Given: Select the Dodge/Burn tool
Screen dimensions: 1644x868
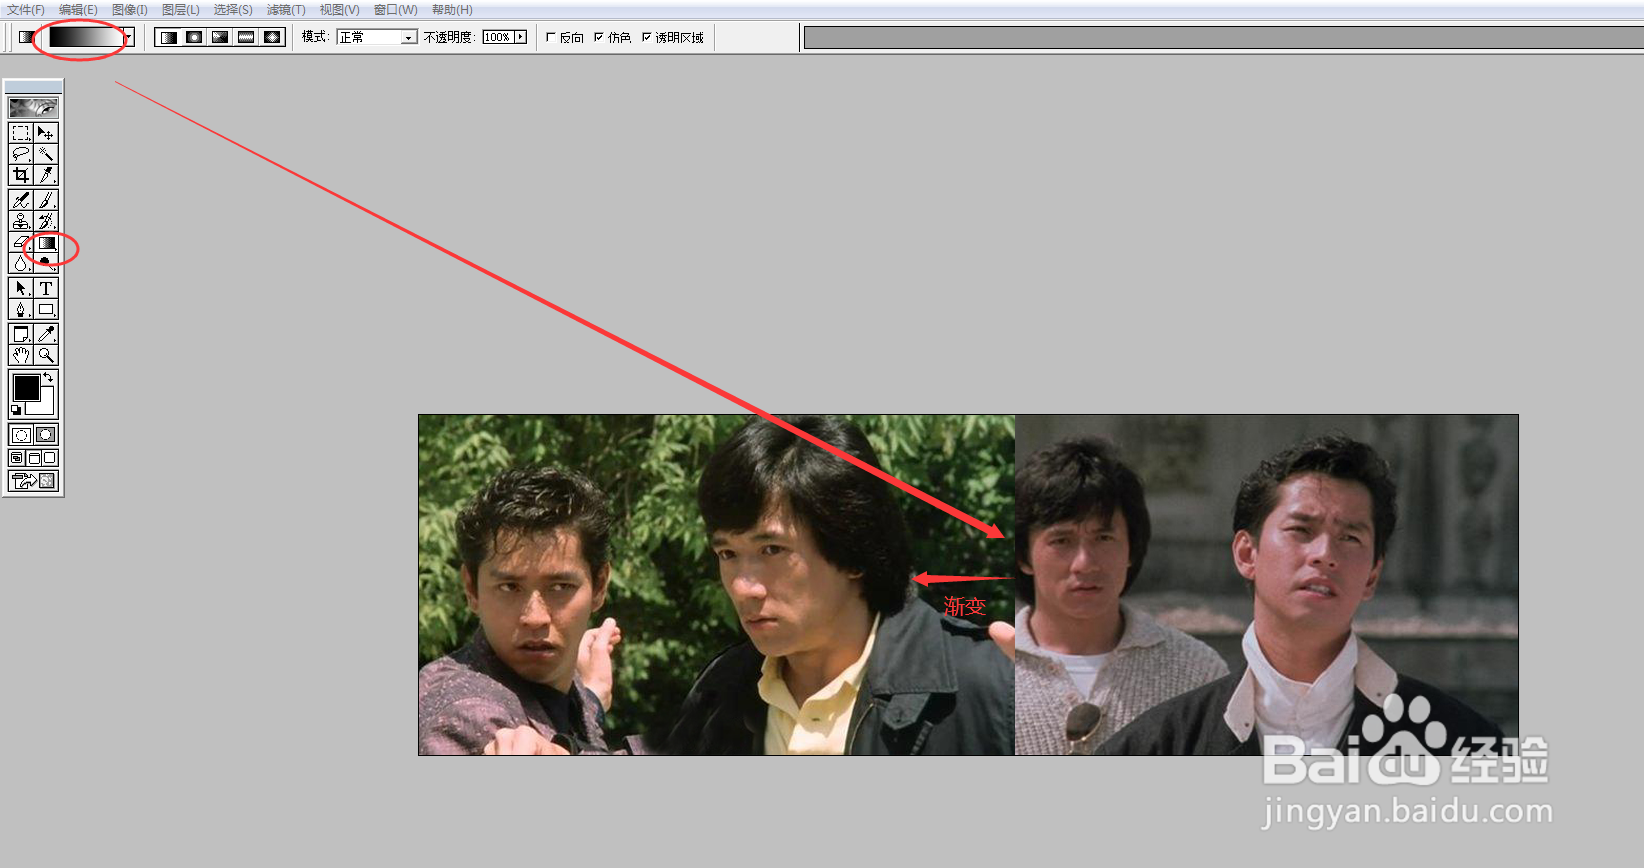Looking at the screenshot, I should point(46,263).
